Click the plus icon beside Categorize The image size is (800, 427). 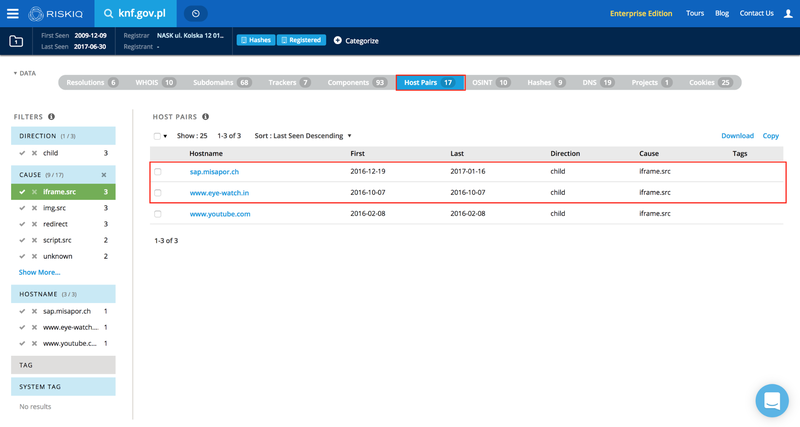click(337, 40)
